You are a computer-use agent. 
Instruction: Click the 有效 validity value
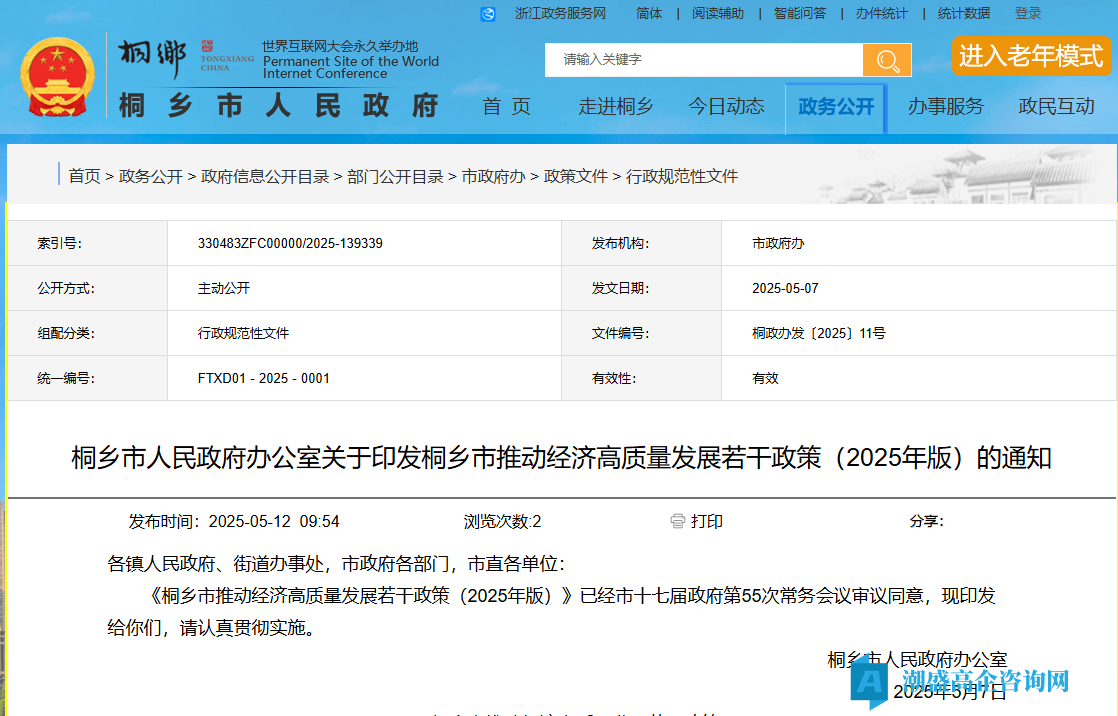point(765,378)
